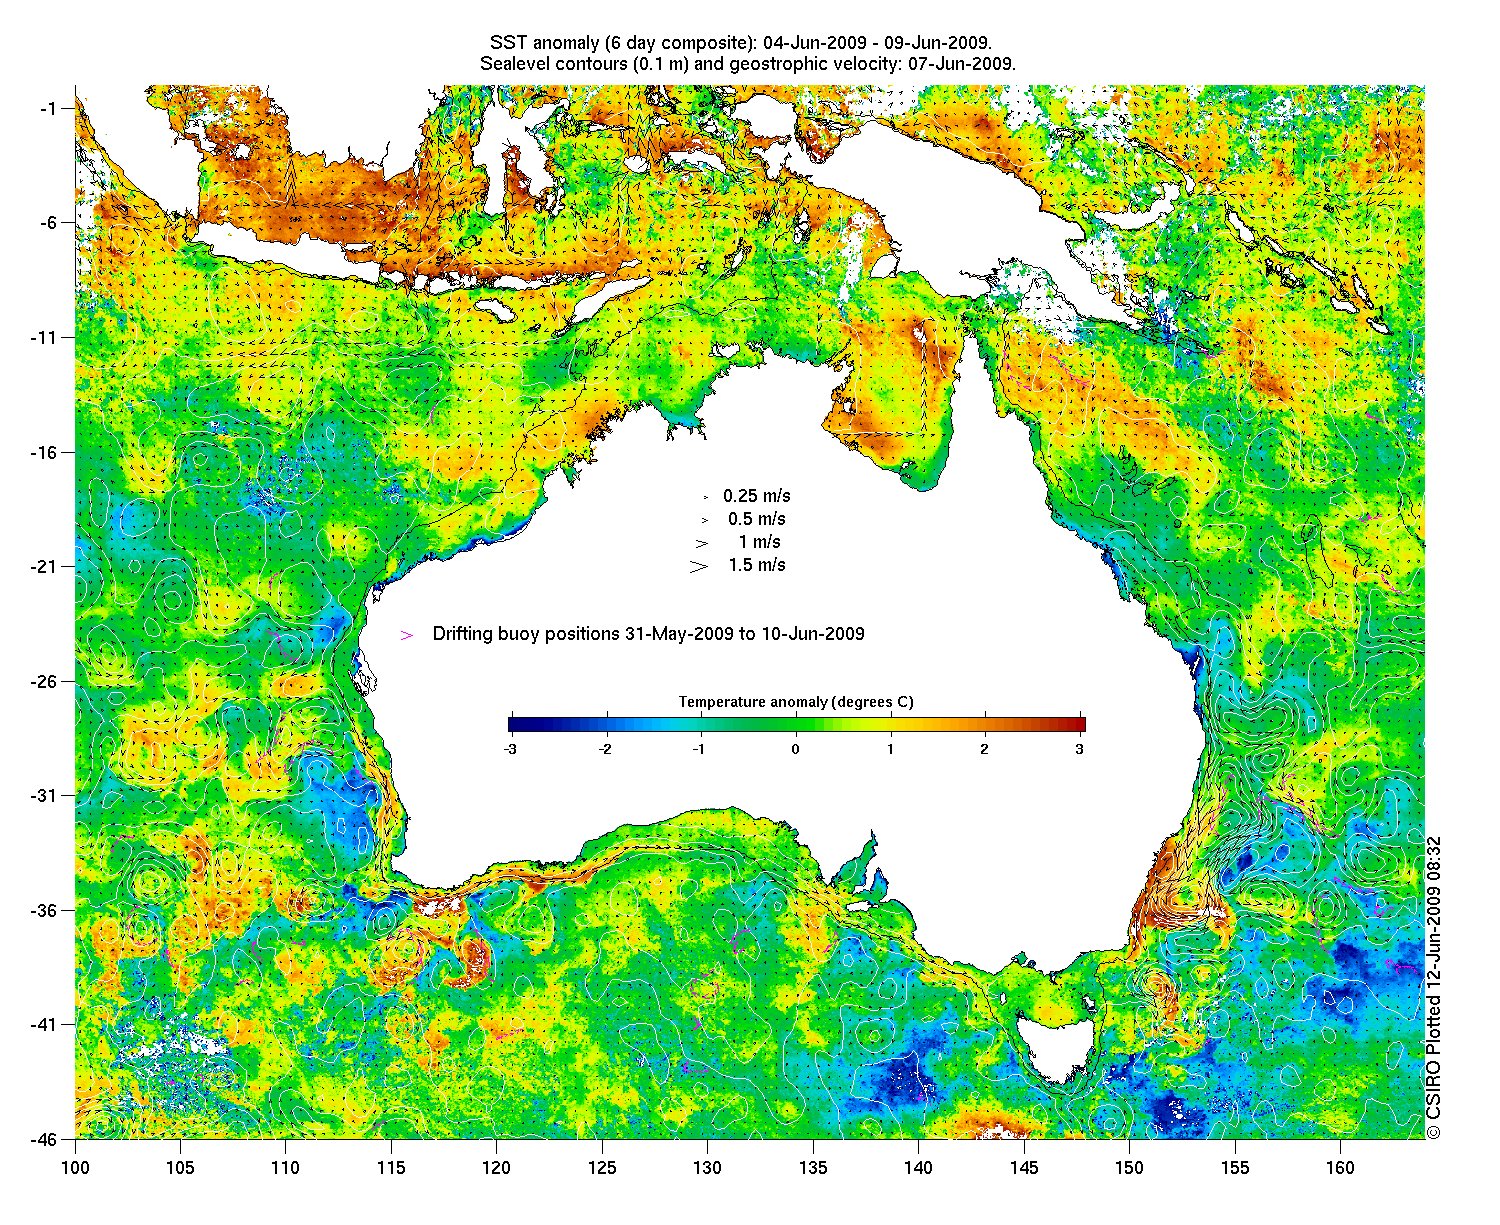Click longitude axis label '135'
The image size is (1500, 1225).
tap(813, 1168)
